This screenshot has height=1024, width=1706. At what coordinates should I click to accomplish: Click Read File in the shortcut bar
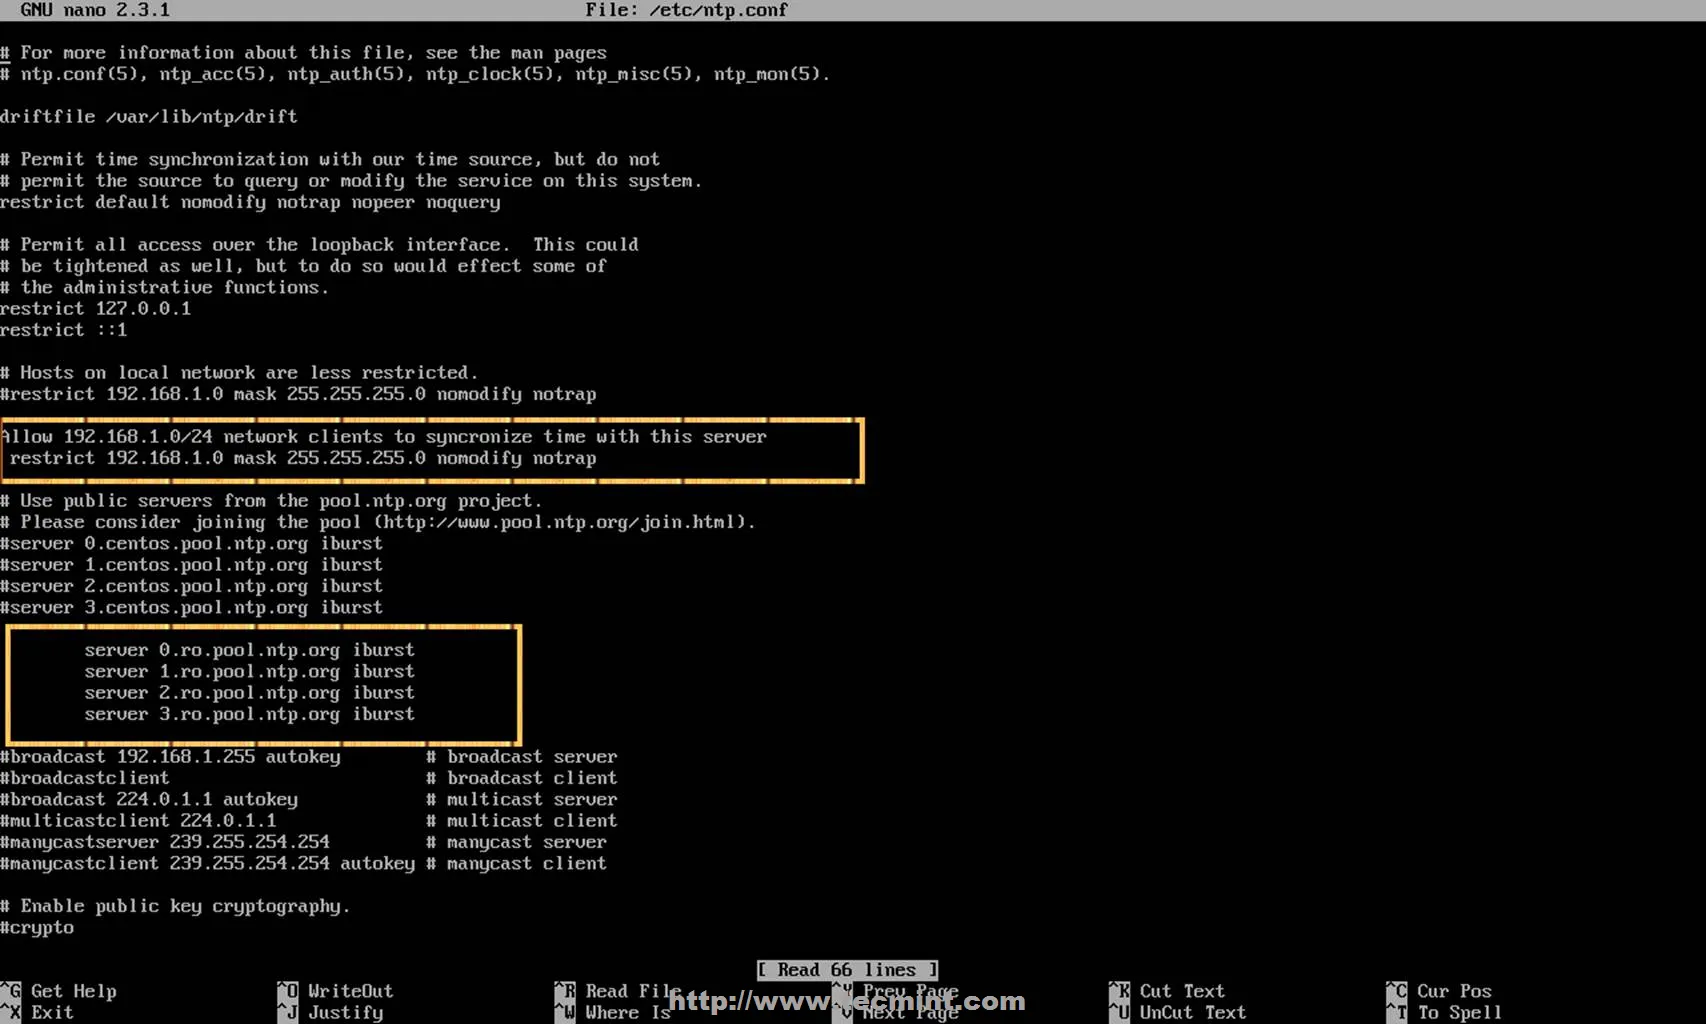[x=630, y=990]
